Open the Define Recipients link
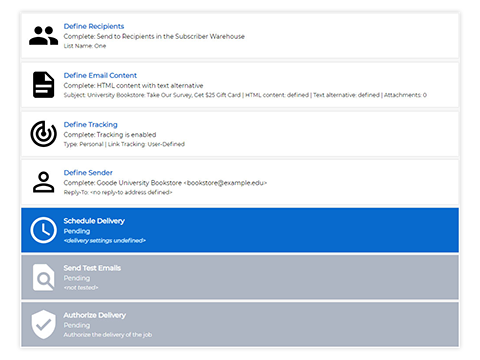 [94, 26]
